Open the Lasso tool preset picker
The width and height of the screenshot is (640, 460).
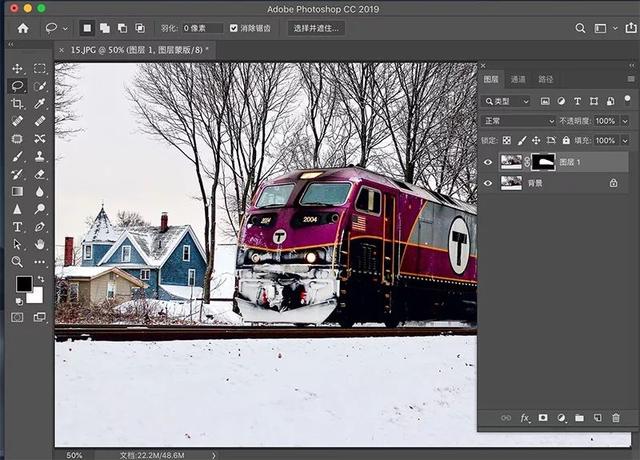[x=65, y=29]
